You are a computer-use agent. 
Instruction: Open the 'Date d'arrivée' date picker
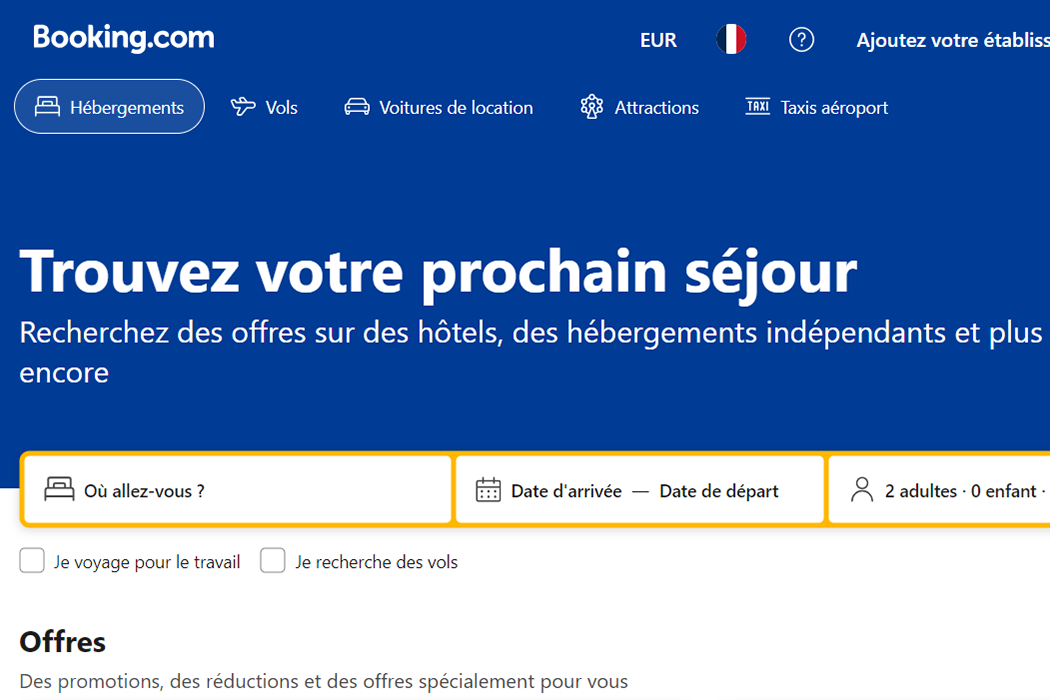coord(566,491)
